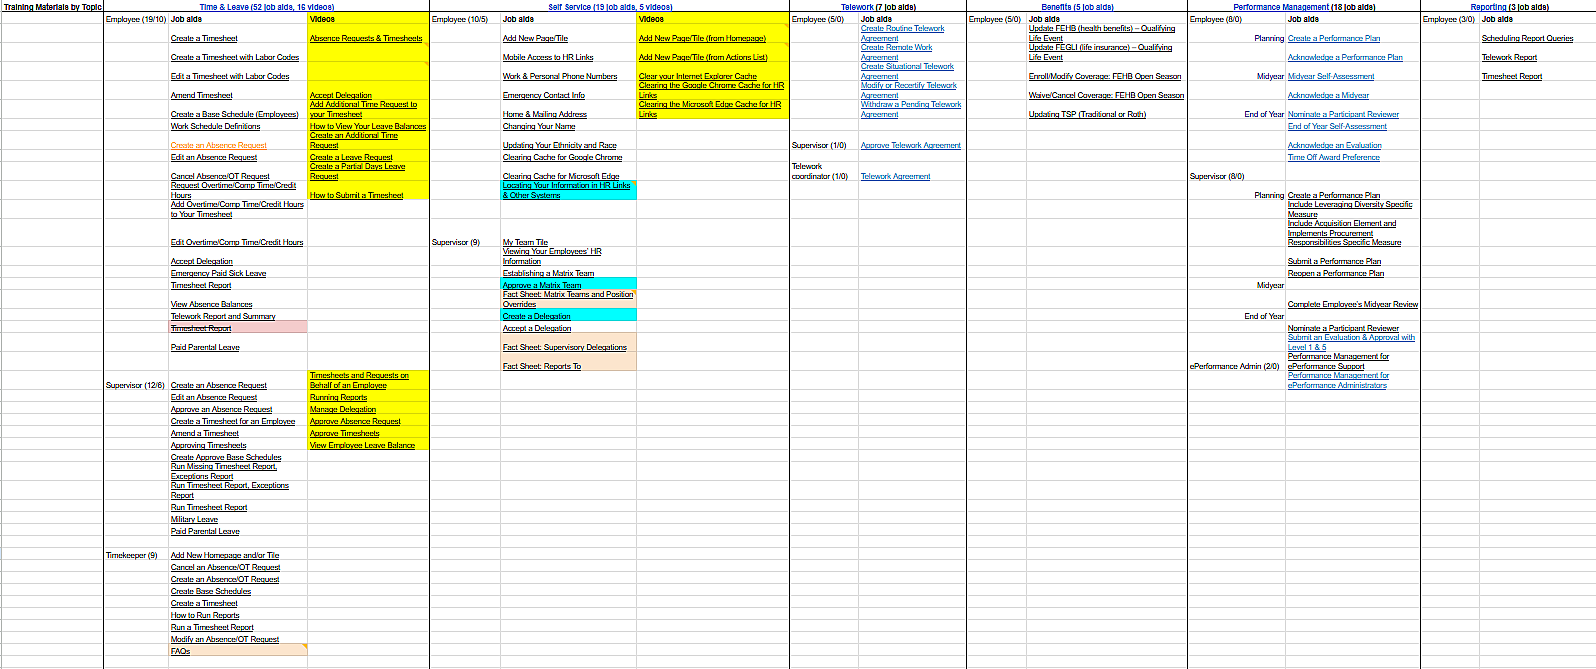Viewport: 1596px width, 669px height.
Task: Open the Create a Partial Days Leave Request video
Action: 357,172
